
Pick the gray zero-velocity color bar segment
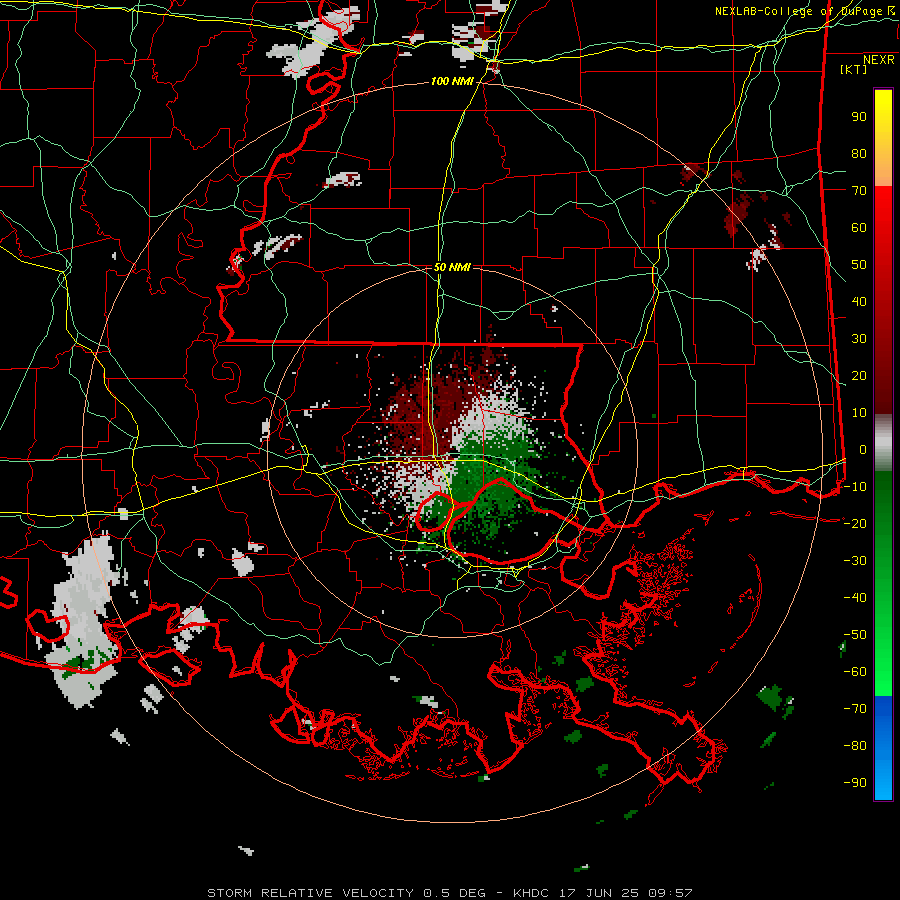click(883, 443)
